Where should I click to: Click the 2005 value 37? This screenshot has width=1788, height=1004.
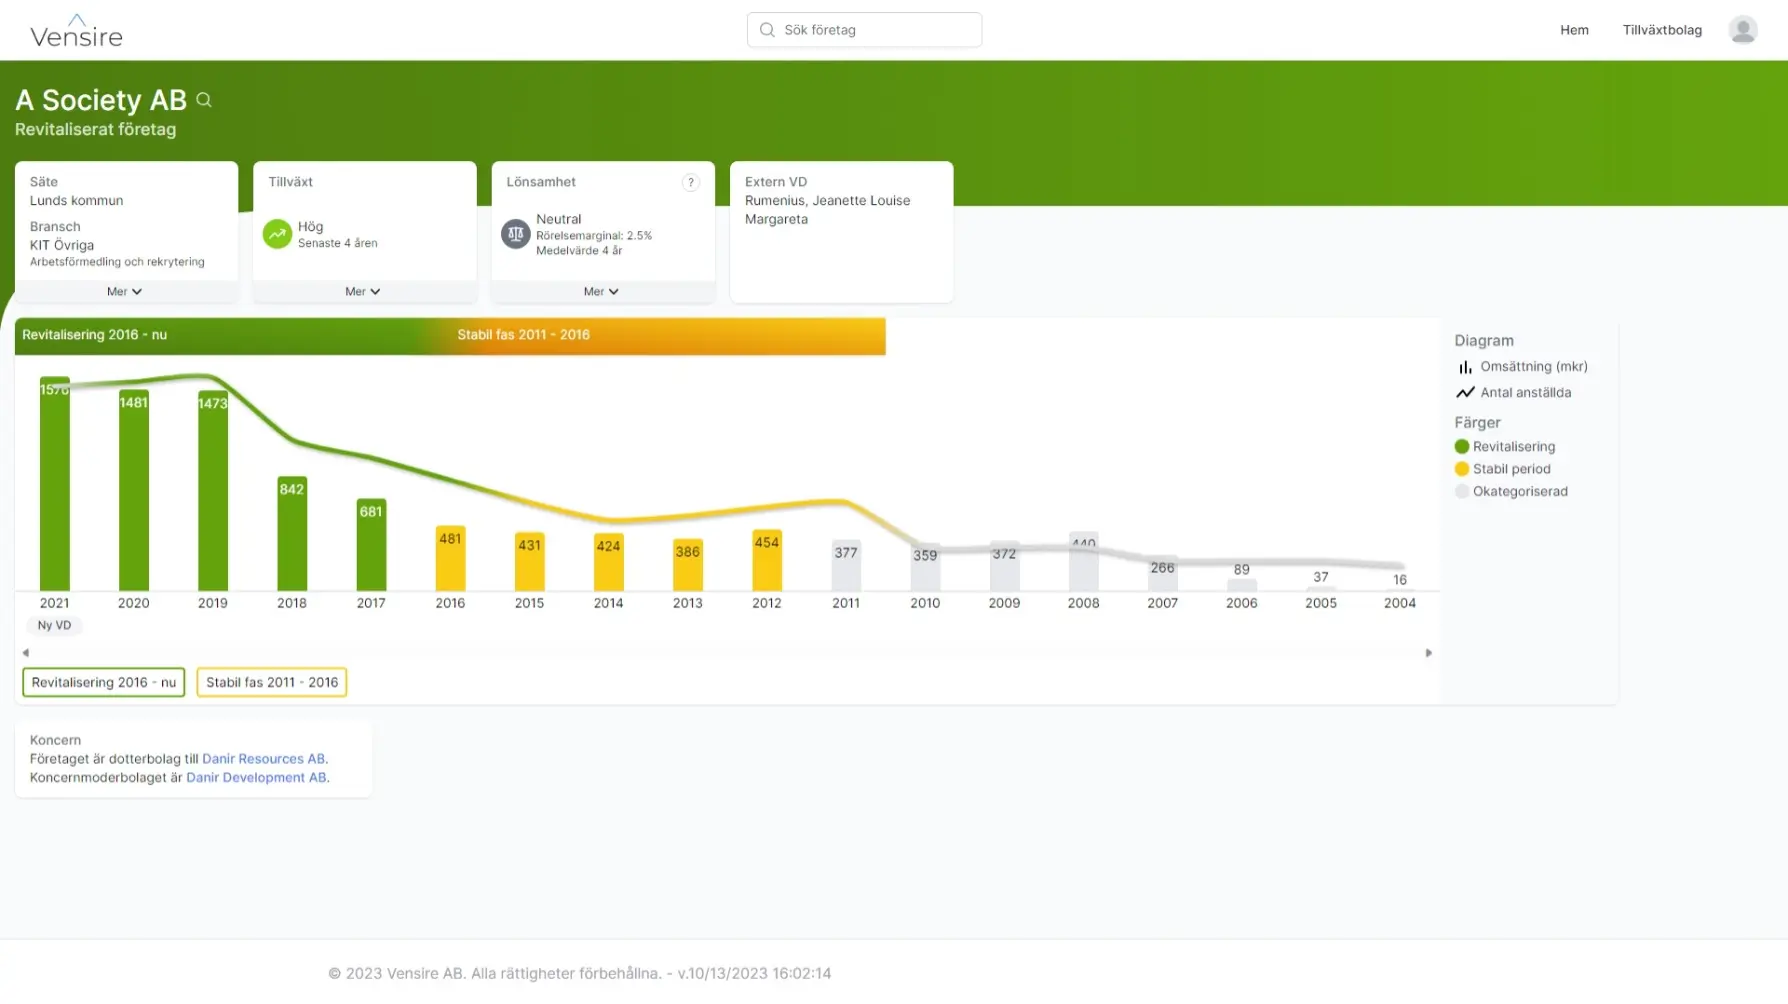click(x=1321, y=578)
